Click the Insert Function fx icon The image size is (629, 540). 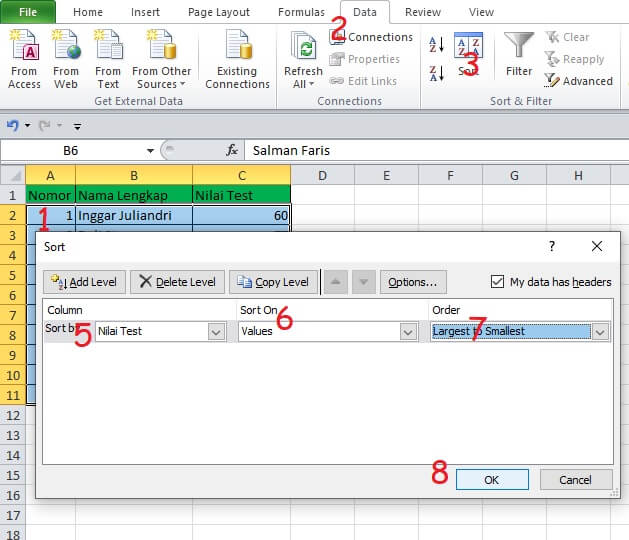(232, 150)
